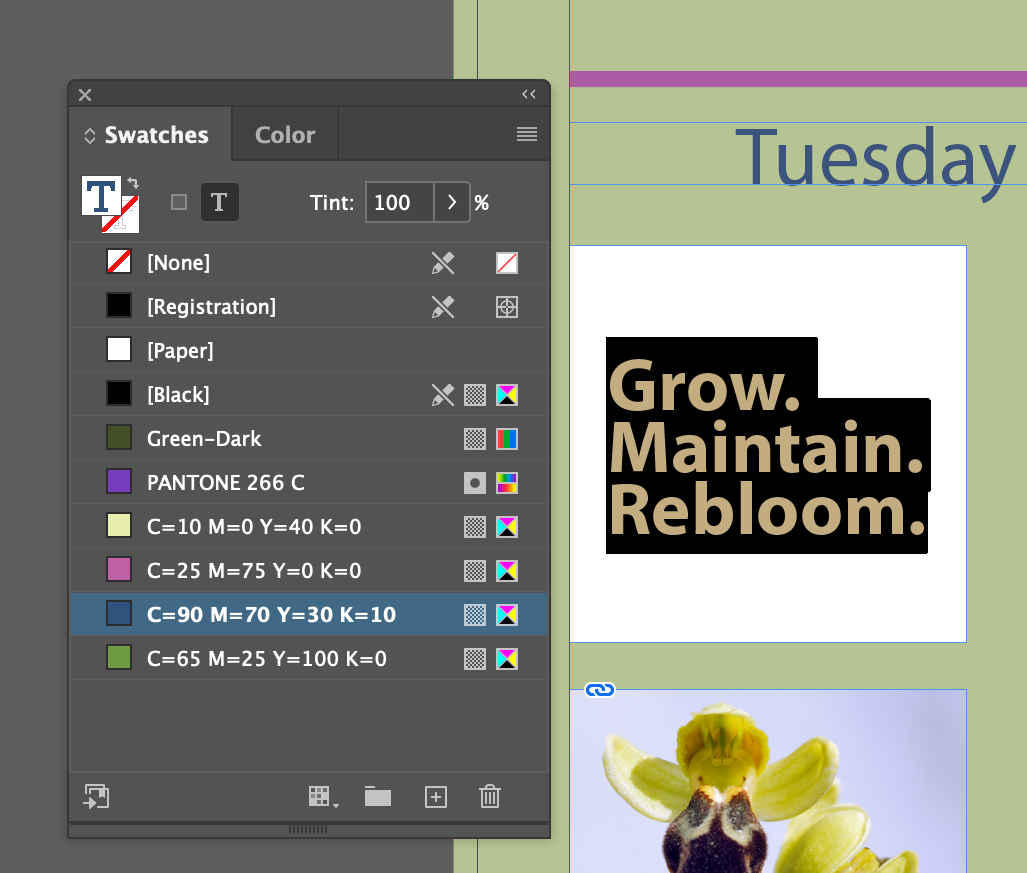Image resolution: width=1027 pixels, height=873 pixels.
Task: Click the Delete Swatch trash icon
Action: 490,796
